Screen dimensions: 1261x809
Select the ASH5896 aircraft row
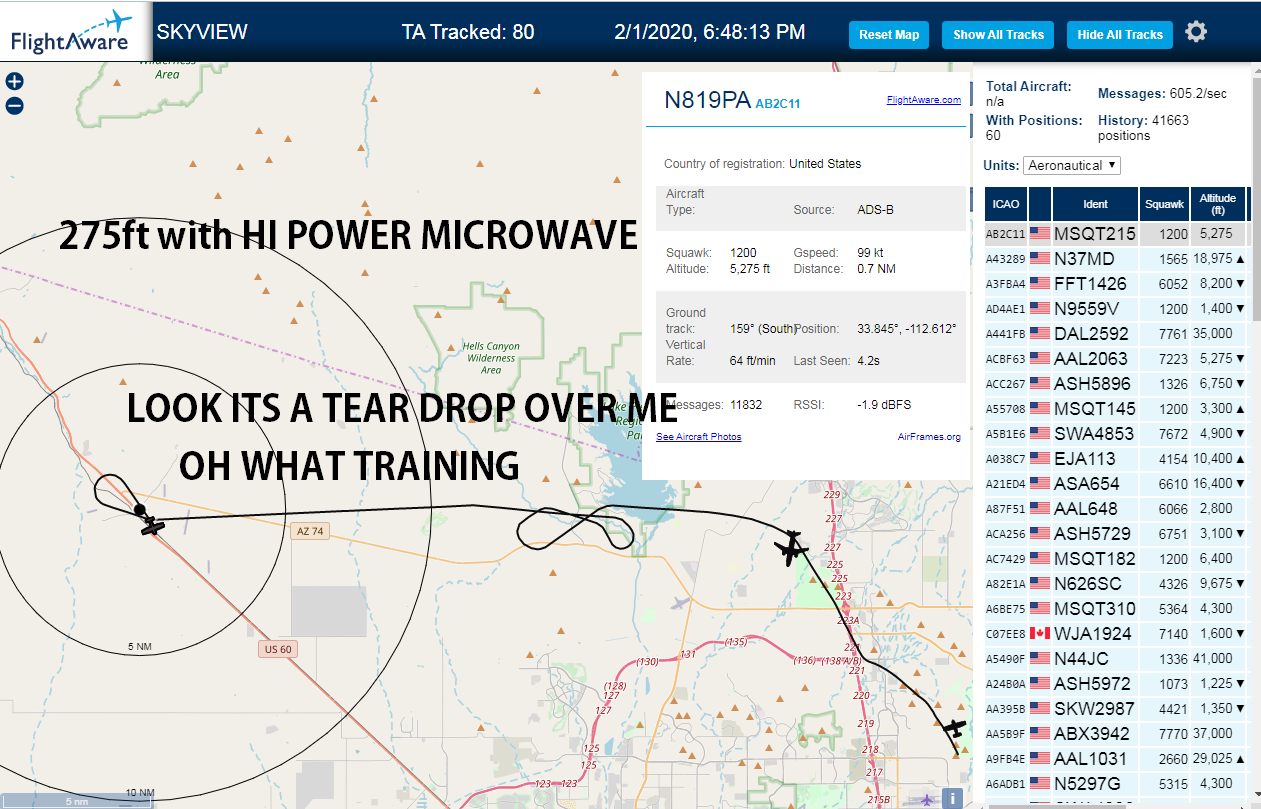(1114, 383)
